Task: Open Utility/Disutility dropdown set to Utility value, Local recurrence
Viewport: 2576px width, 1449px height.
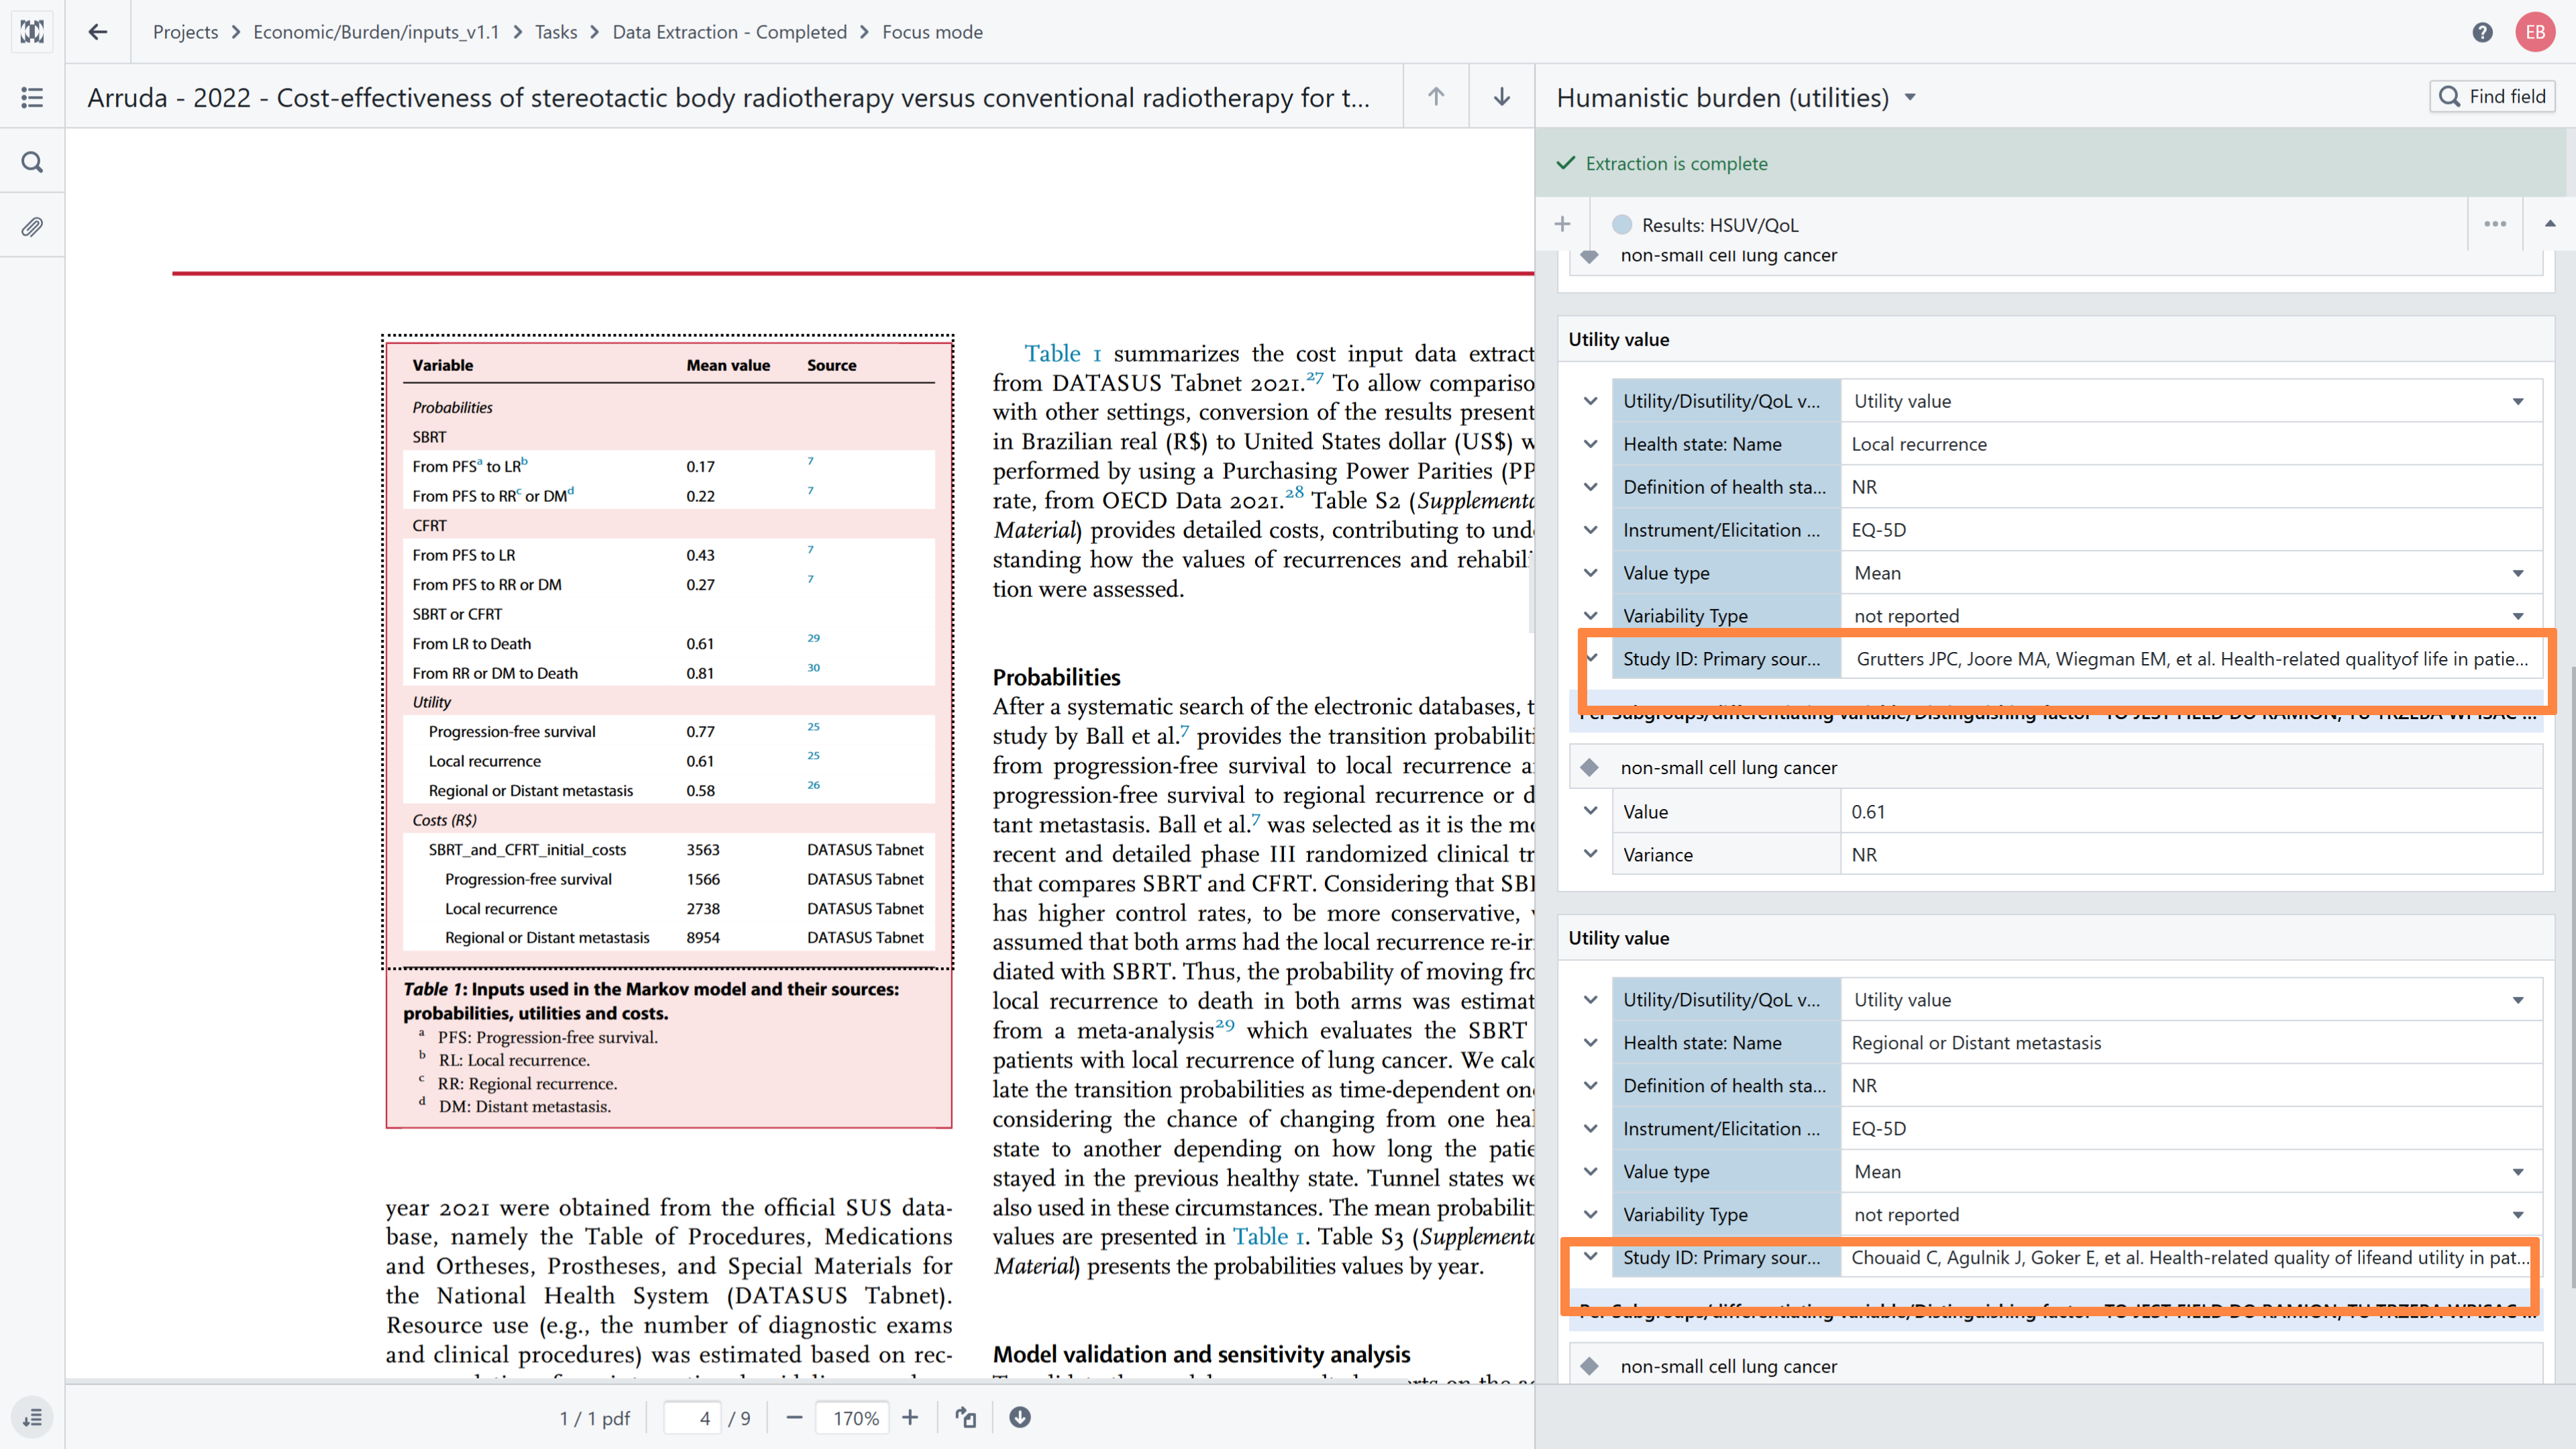Action: tap(2192, 401)
